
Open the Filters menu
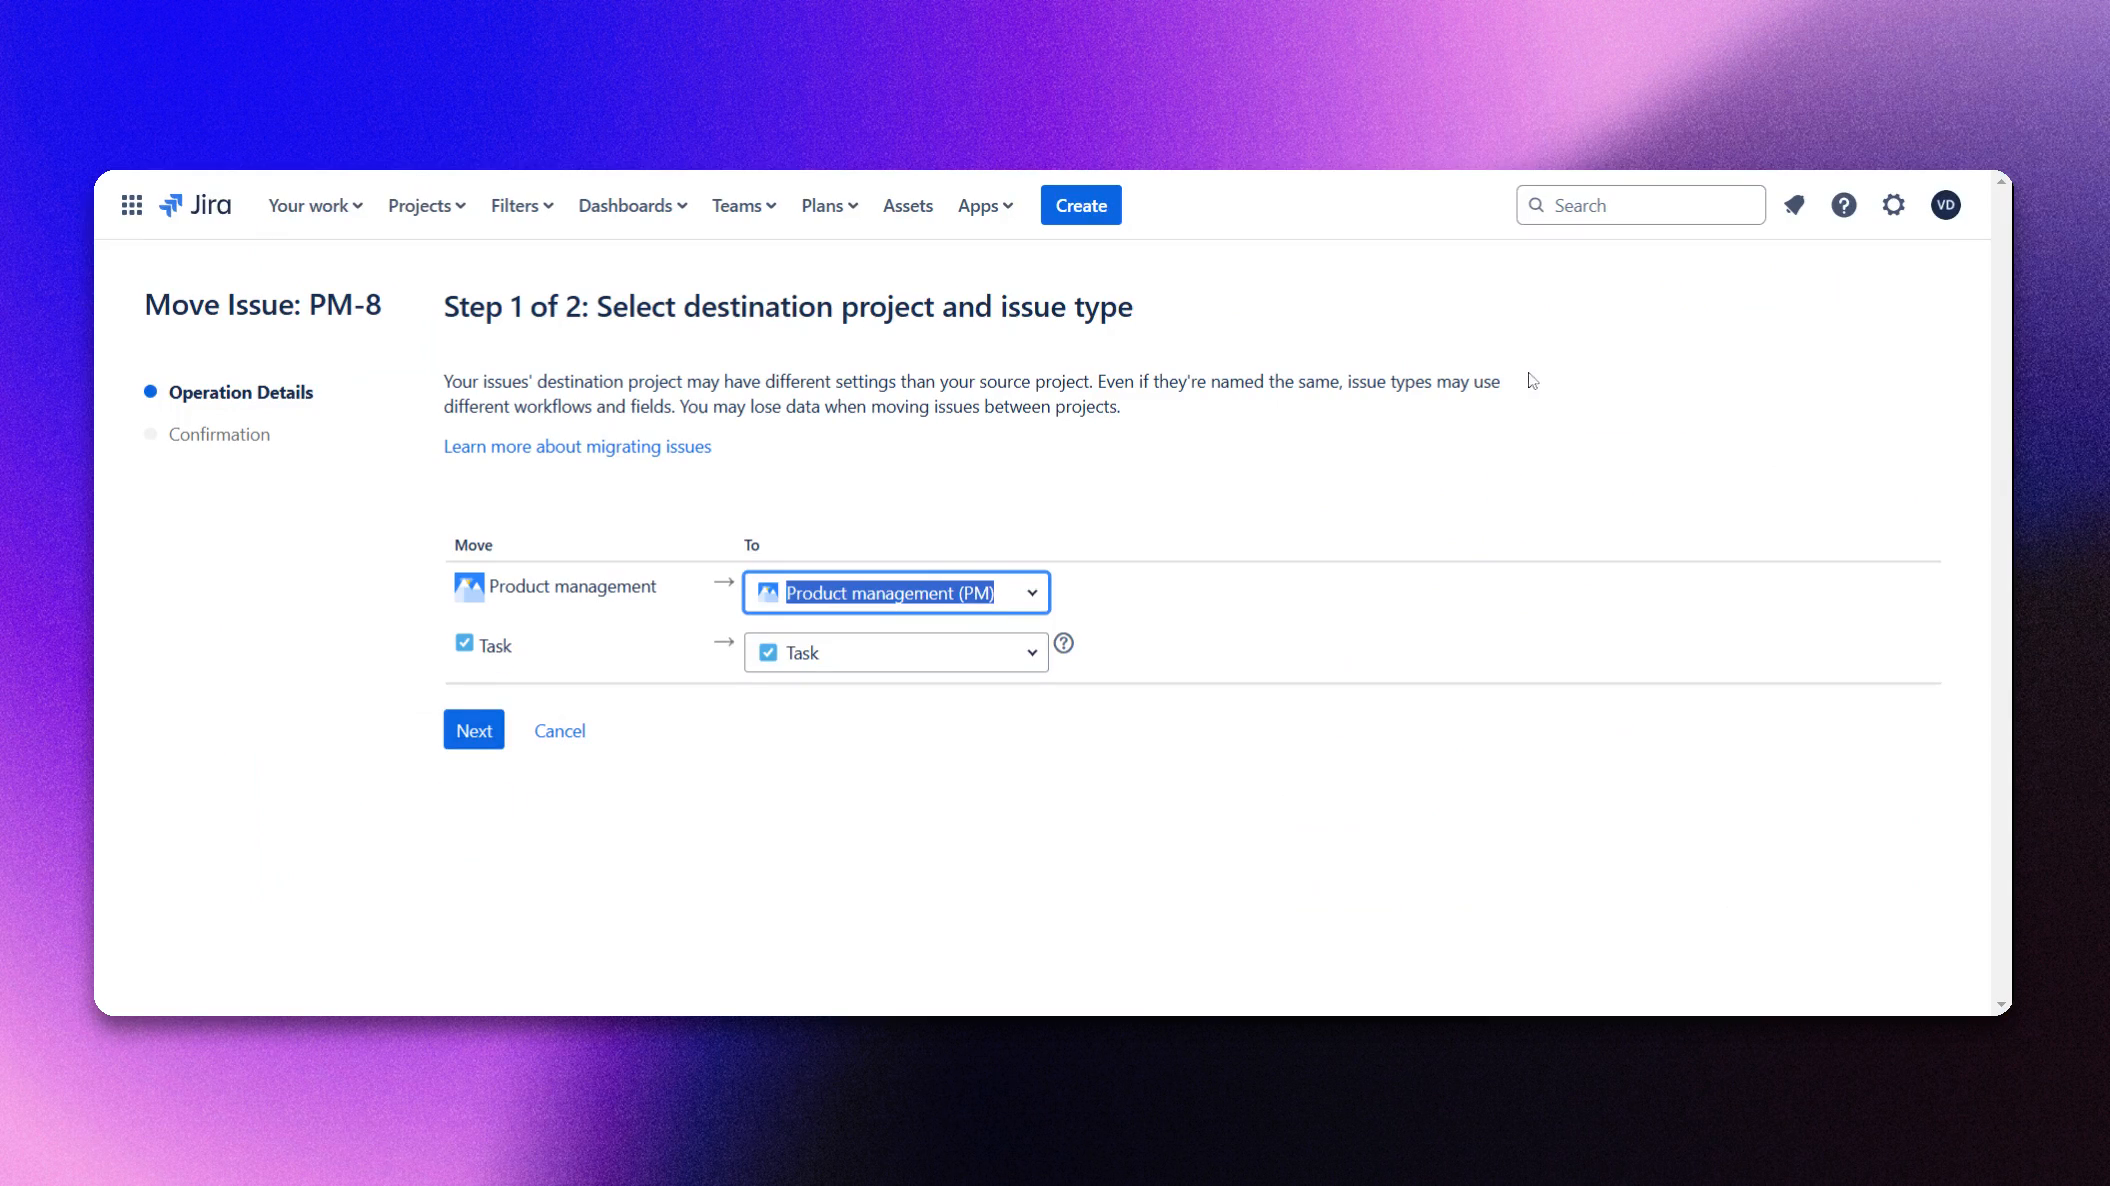pos(521,205)
